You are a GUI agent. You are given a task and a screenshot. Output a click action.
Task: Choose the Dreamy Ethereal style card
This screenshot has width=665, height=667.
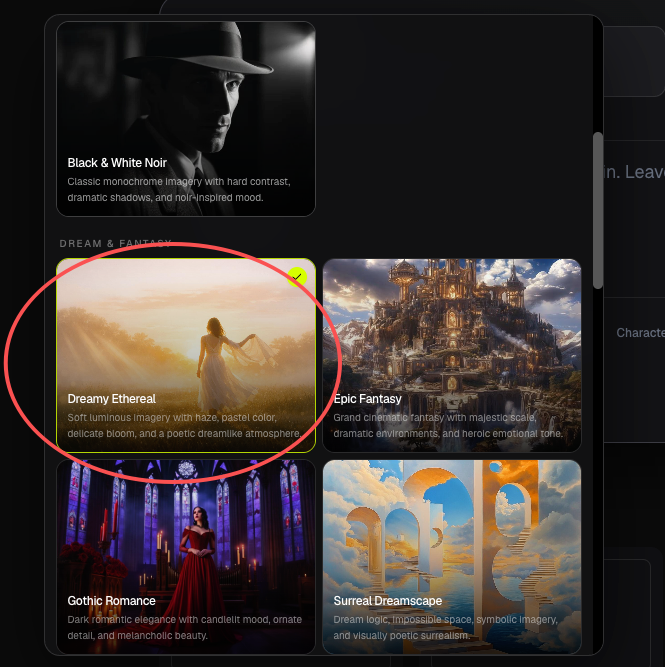tap(186, 355)
